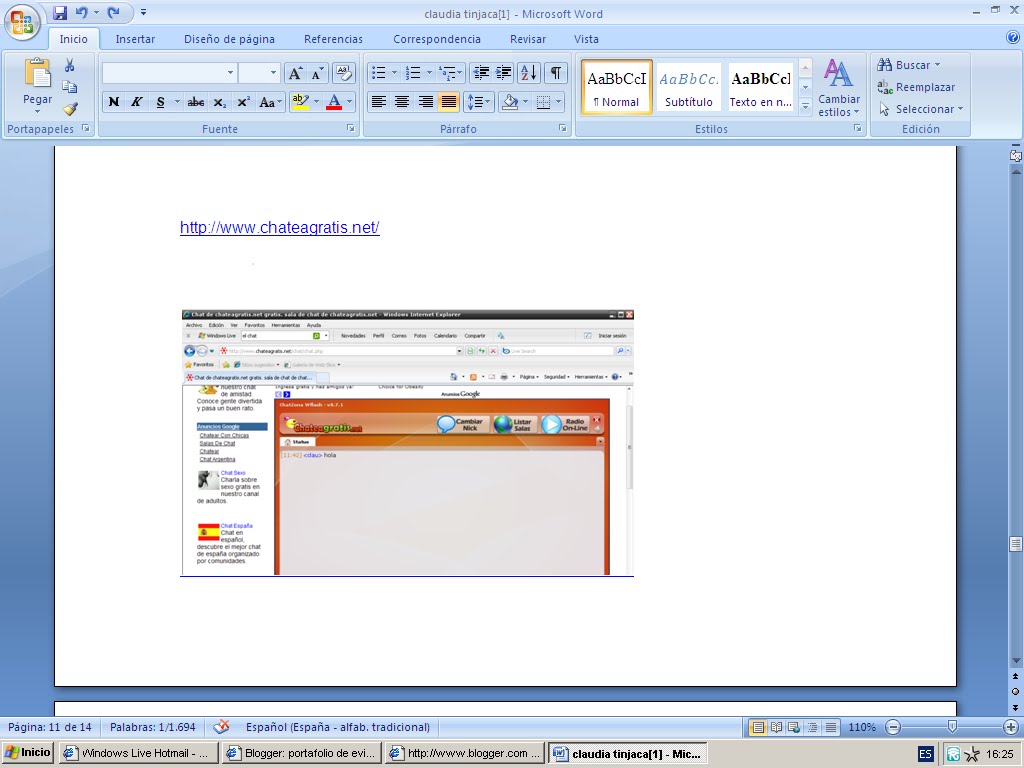The height and width of the screenshot is (768, 1024).
Task: Toggle bold (N) formatting
Action: pos(114,102)
